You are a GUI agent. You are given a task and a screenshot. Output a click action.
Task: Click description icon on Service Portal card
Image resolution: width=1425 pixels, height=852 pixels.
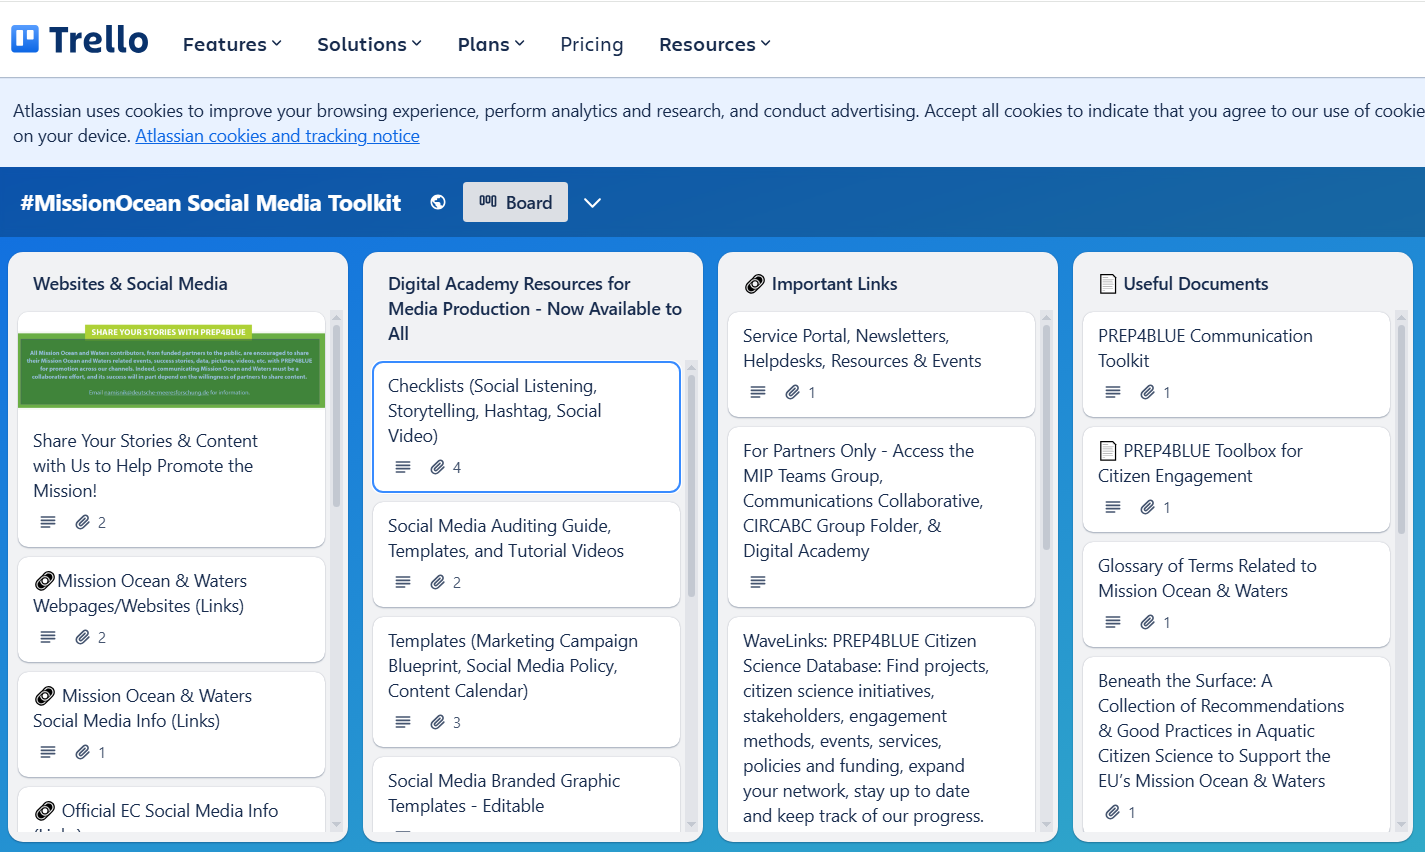coord(758,392)
